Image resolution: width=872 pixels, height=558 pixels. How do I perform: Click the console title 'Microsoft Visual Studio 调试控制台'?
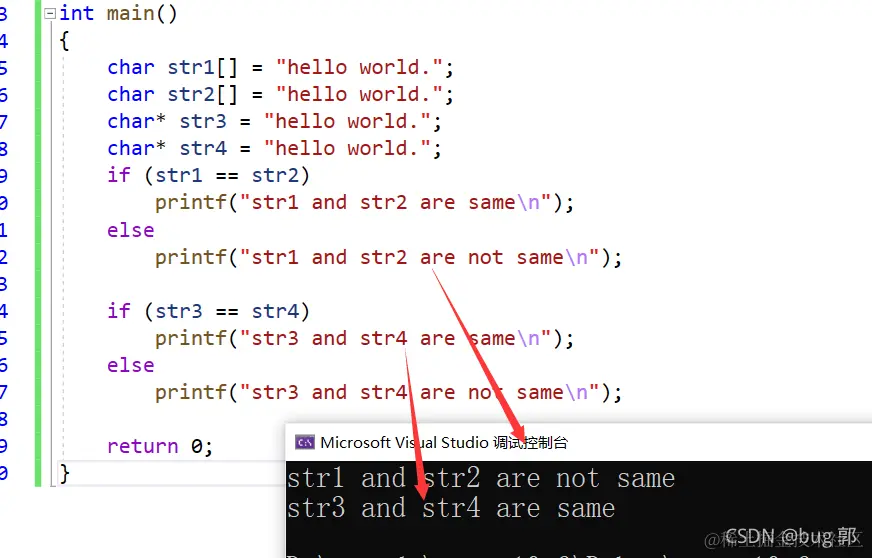444,442
